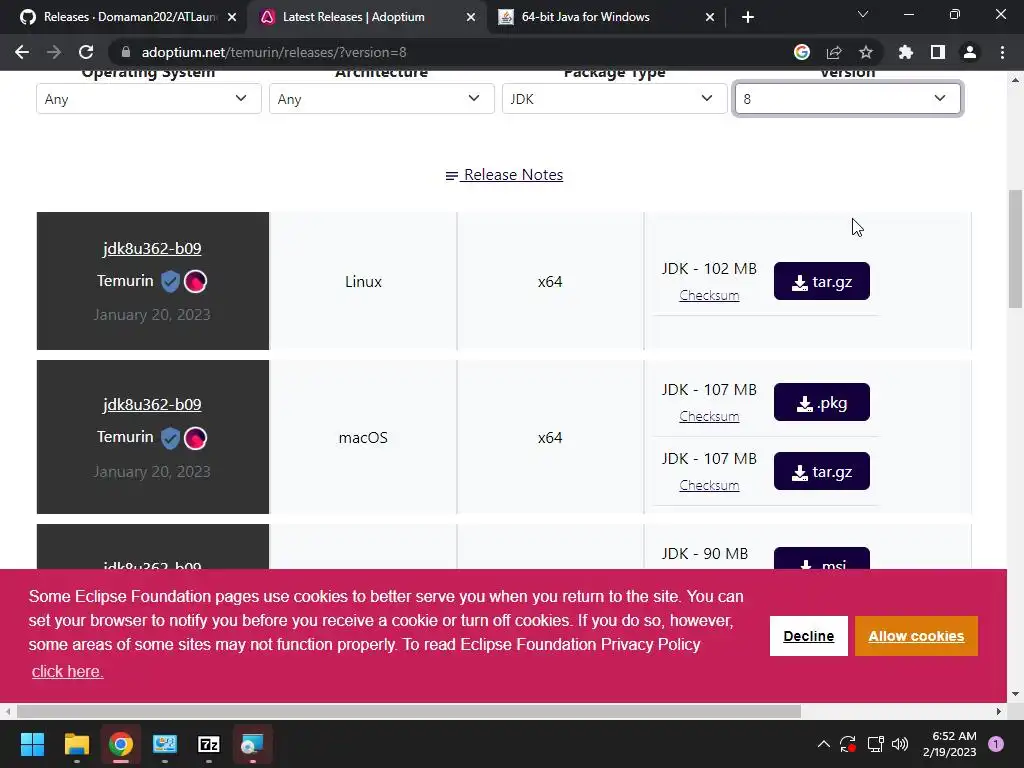The width and height of the screenshot is (1024, 768).
Task: Select the Latest Releases Adoptium tab
Action: coord(366,17)
